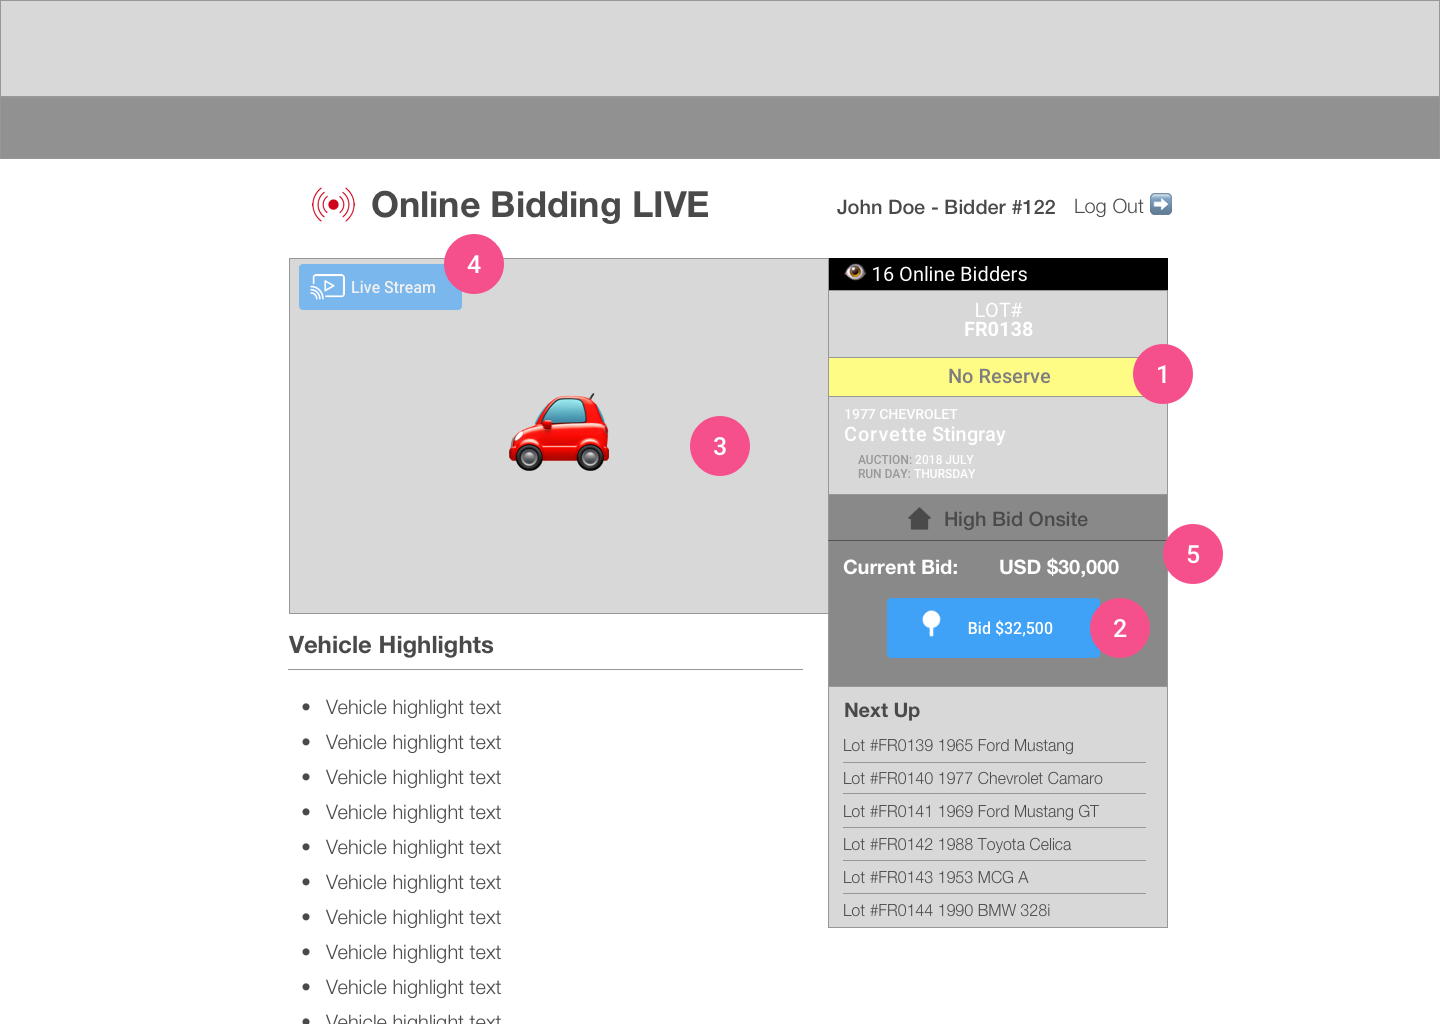Click the eye icon beside Online Bidders

coord(855,272)
